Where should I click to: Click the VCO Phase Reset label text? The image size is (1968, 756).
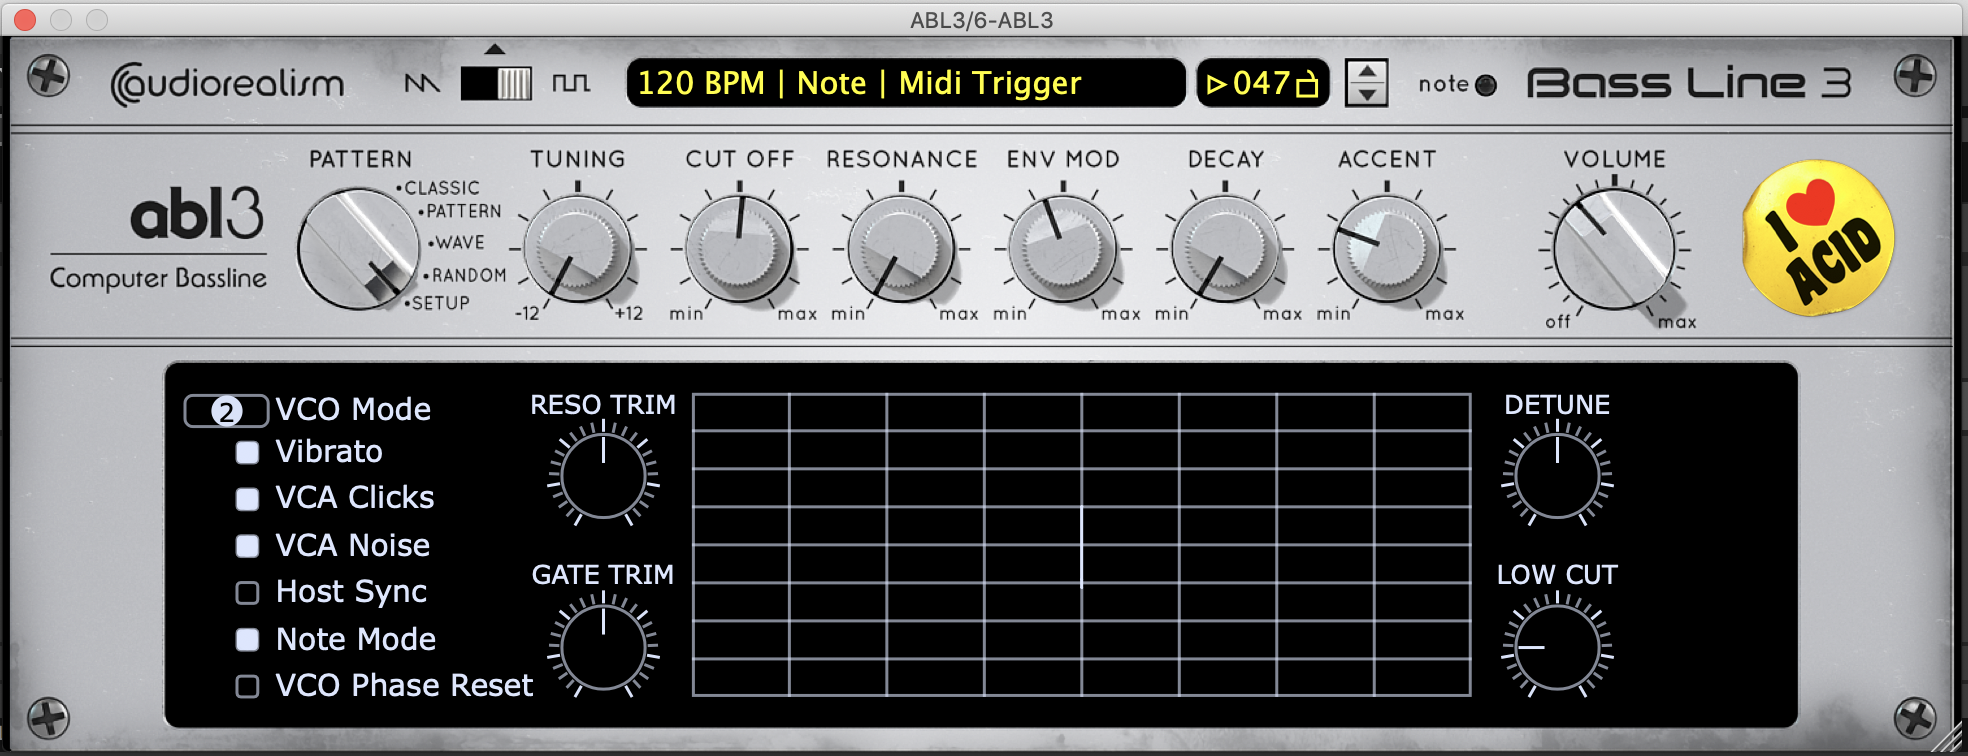[404, 685]
